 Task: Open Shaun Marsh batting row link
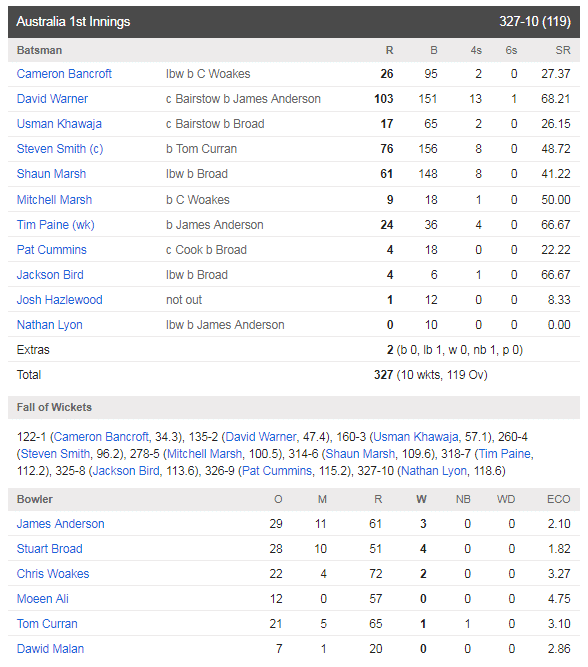coord(51,174)
